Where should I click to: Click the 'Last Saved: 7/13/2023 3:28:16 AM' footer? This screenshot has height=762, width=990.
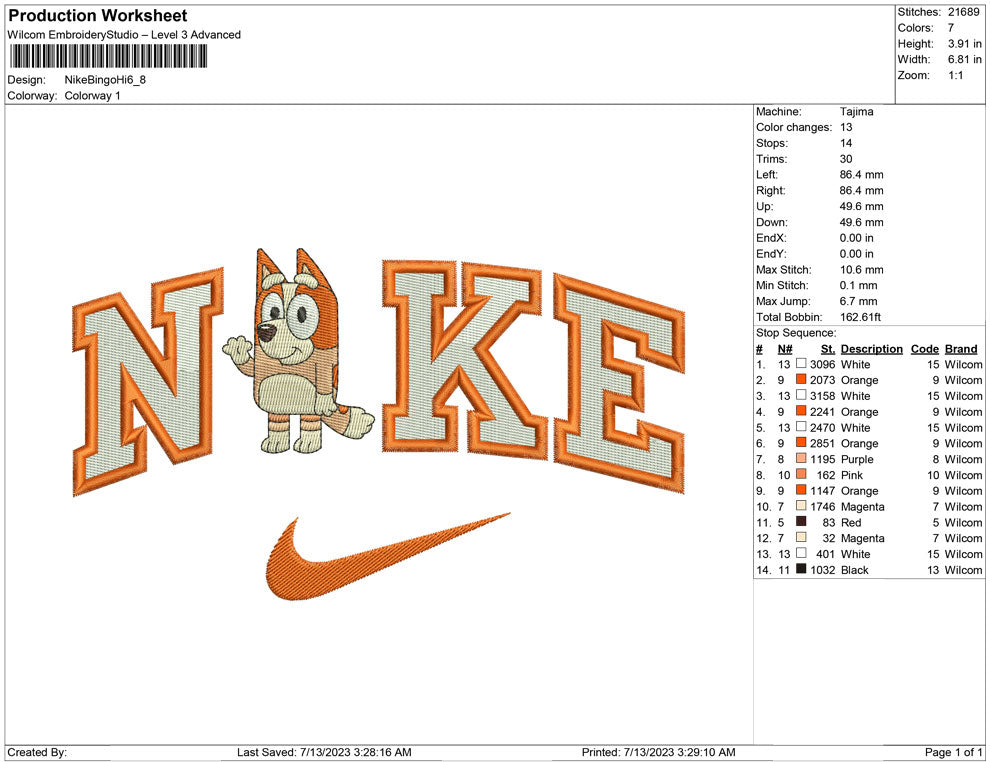click(x=324, y=752)
